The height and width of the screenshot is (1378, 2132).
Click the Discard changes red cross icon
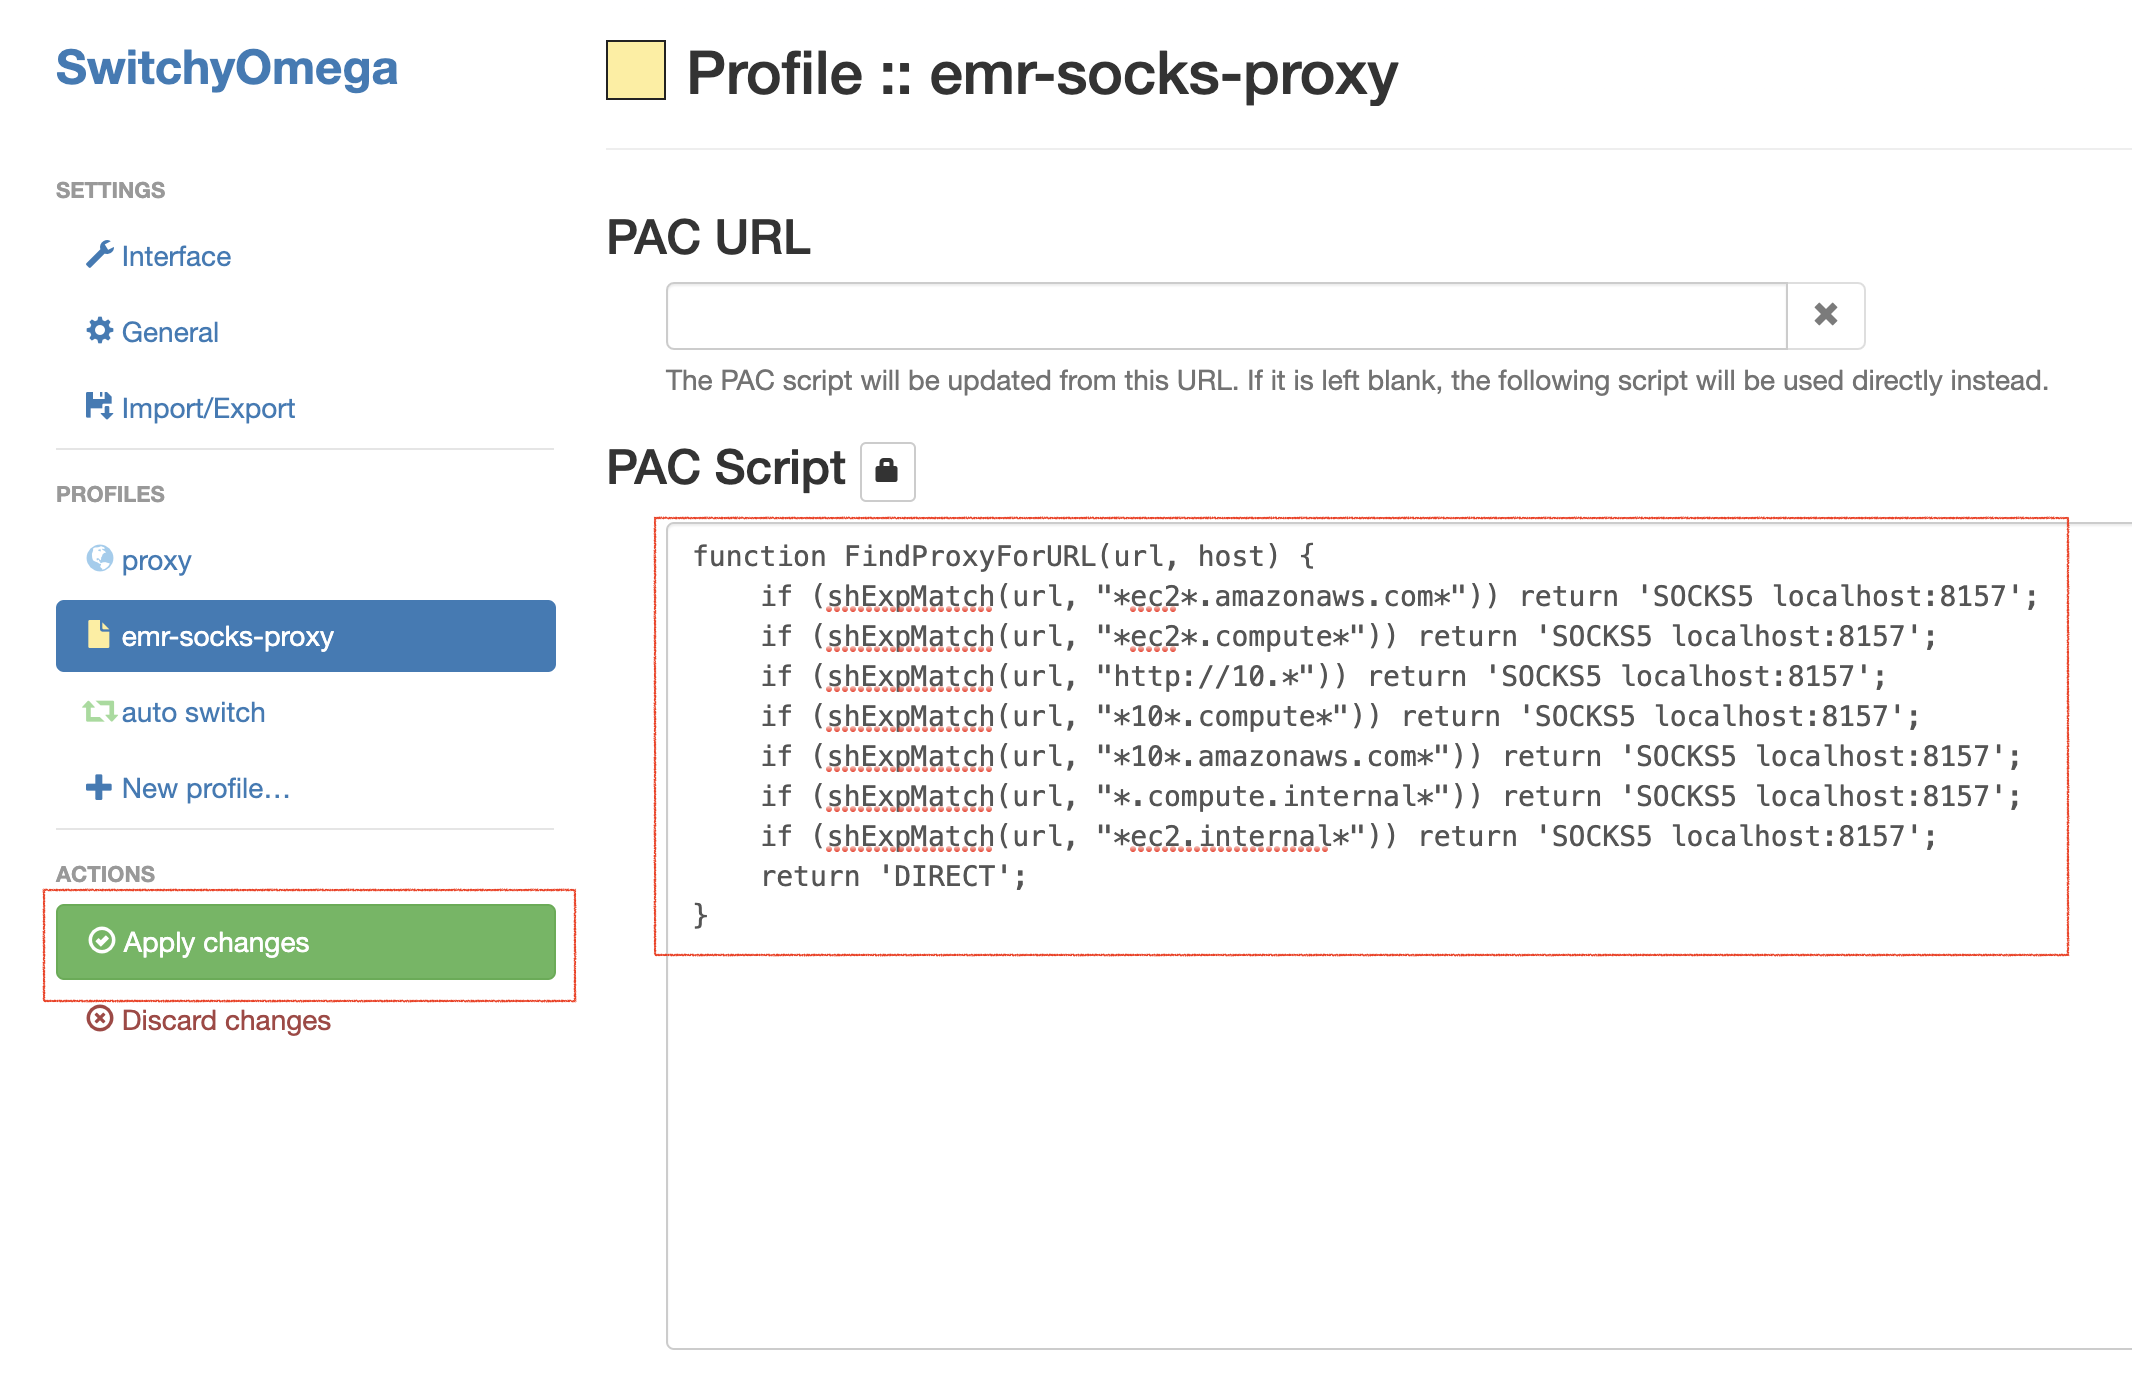pyautogui.click(x=100, y=1019)
